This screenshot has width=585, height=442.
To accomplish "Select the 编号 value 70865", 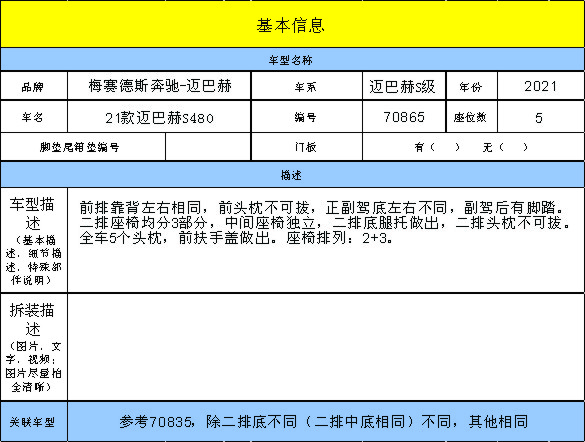I will click(x=404, y=117).
